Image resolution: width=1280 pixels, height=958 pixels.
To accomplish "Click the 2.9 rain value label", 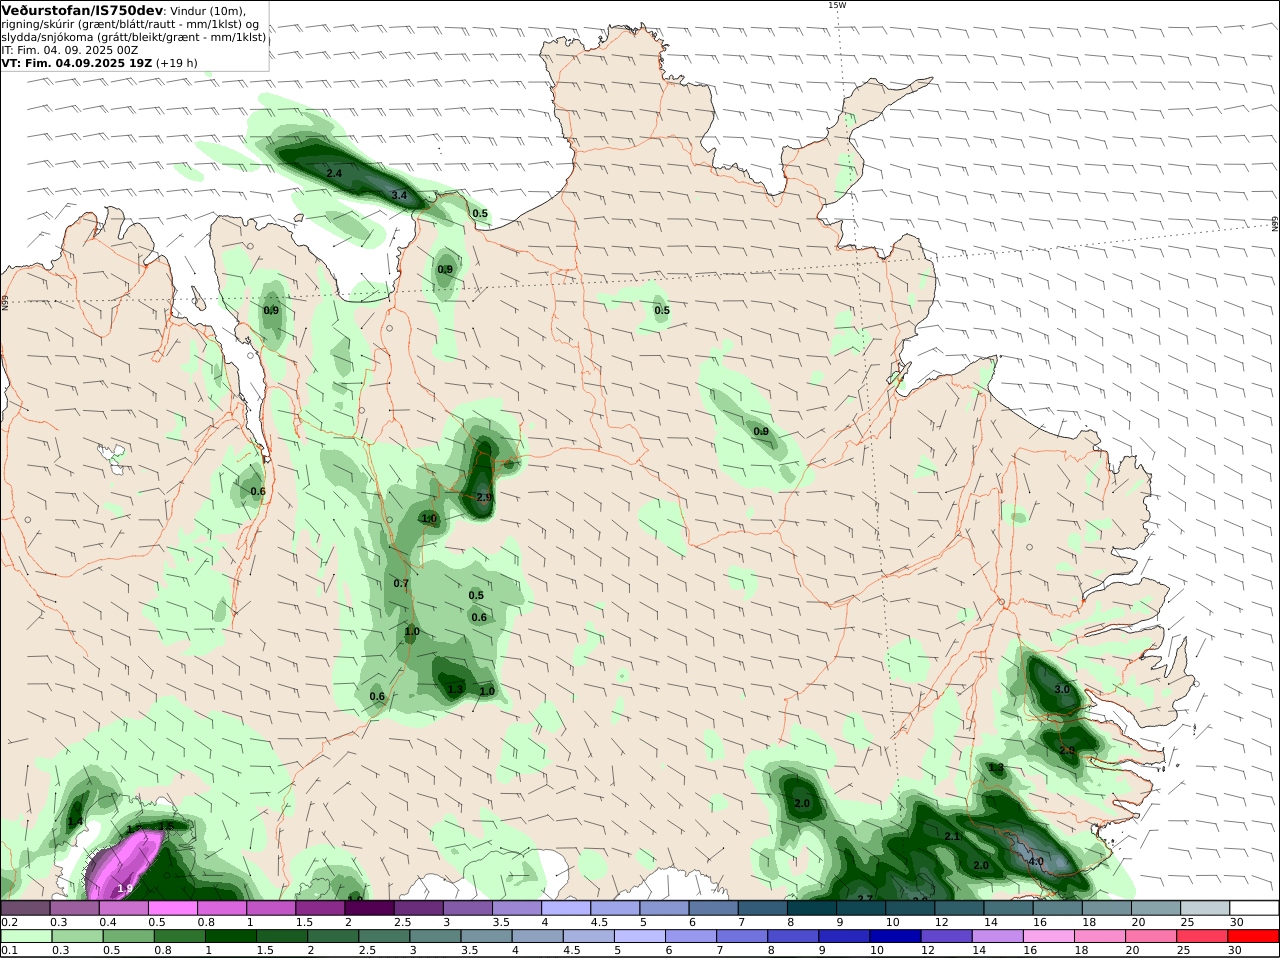I will 484,497.
